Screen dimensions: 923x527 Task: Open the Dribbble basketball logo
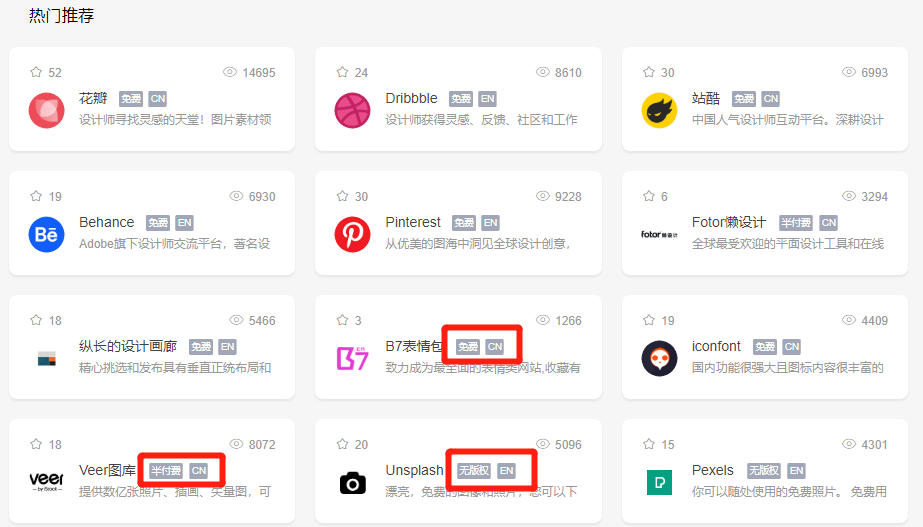353,110
